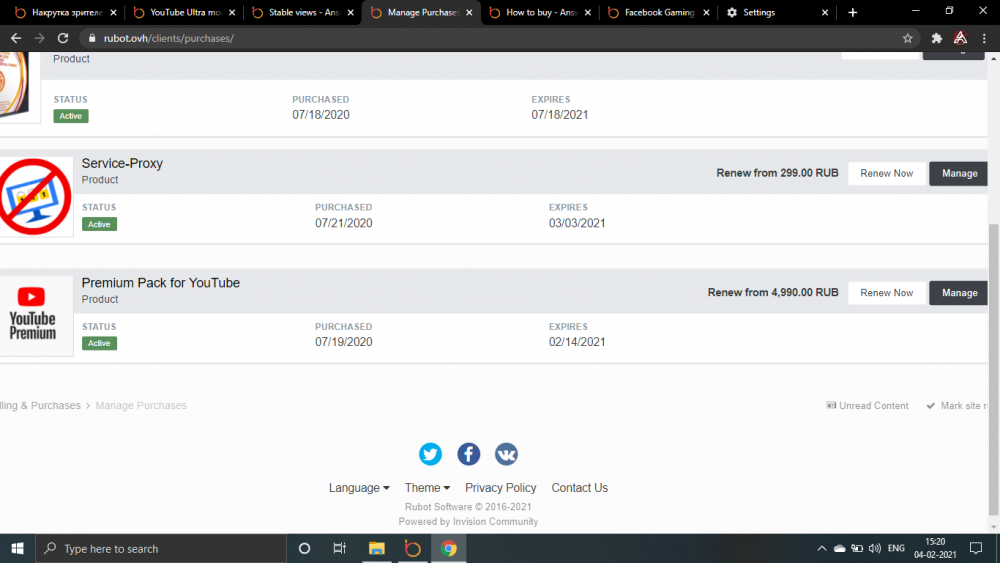Viewport: 1000px width, 563px height.
Task: Click Renew Now for Service-Proxy
Action: click(x=886, y=173)
